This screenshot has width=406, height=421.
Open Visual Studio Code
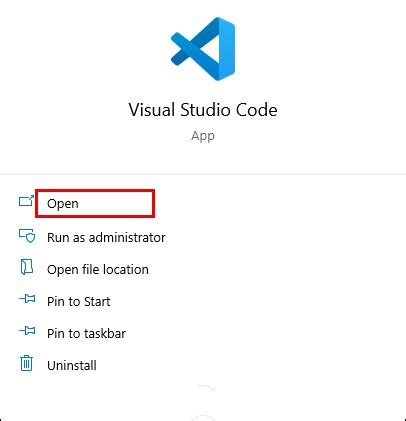63,203
